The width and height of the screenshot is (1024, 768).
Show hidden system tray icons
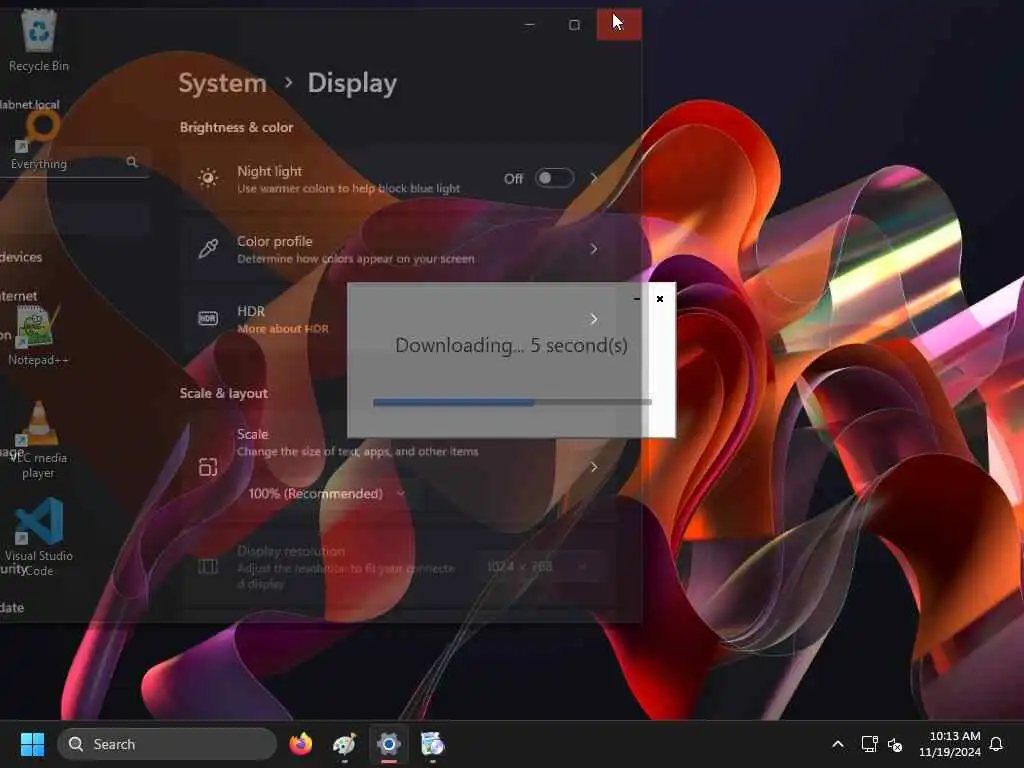point(838,744)
